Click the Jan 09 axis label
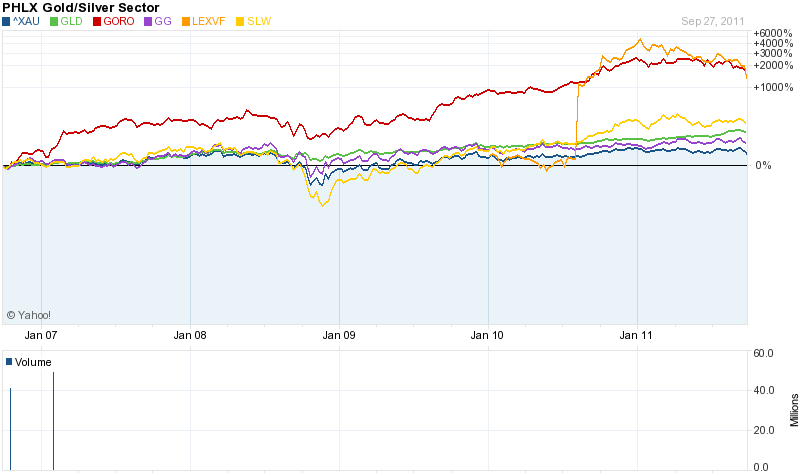 [x=339, y=335]
